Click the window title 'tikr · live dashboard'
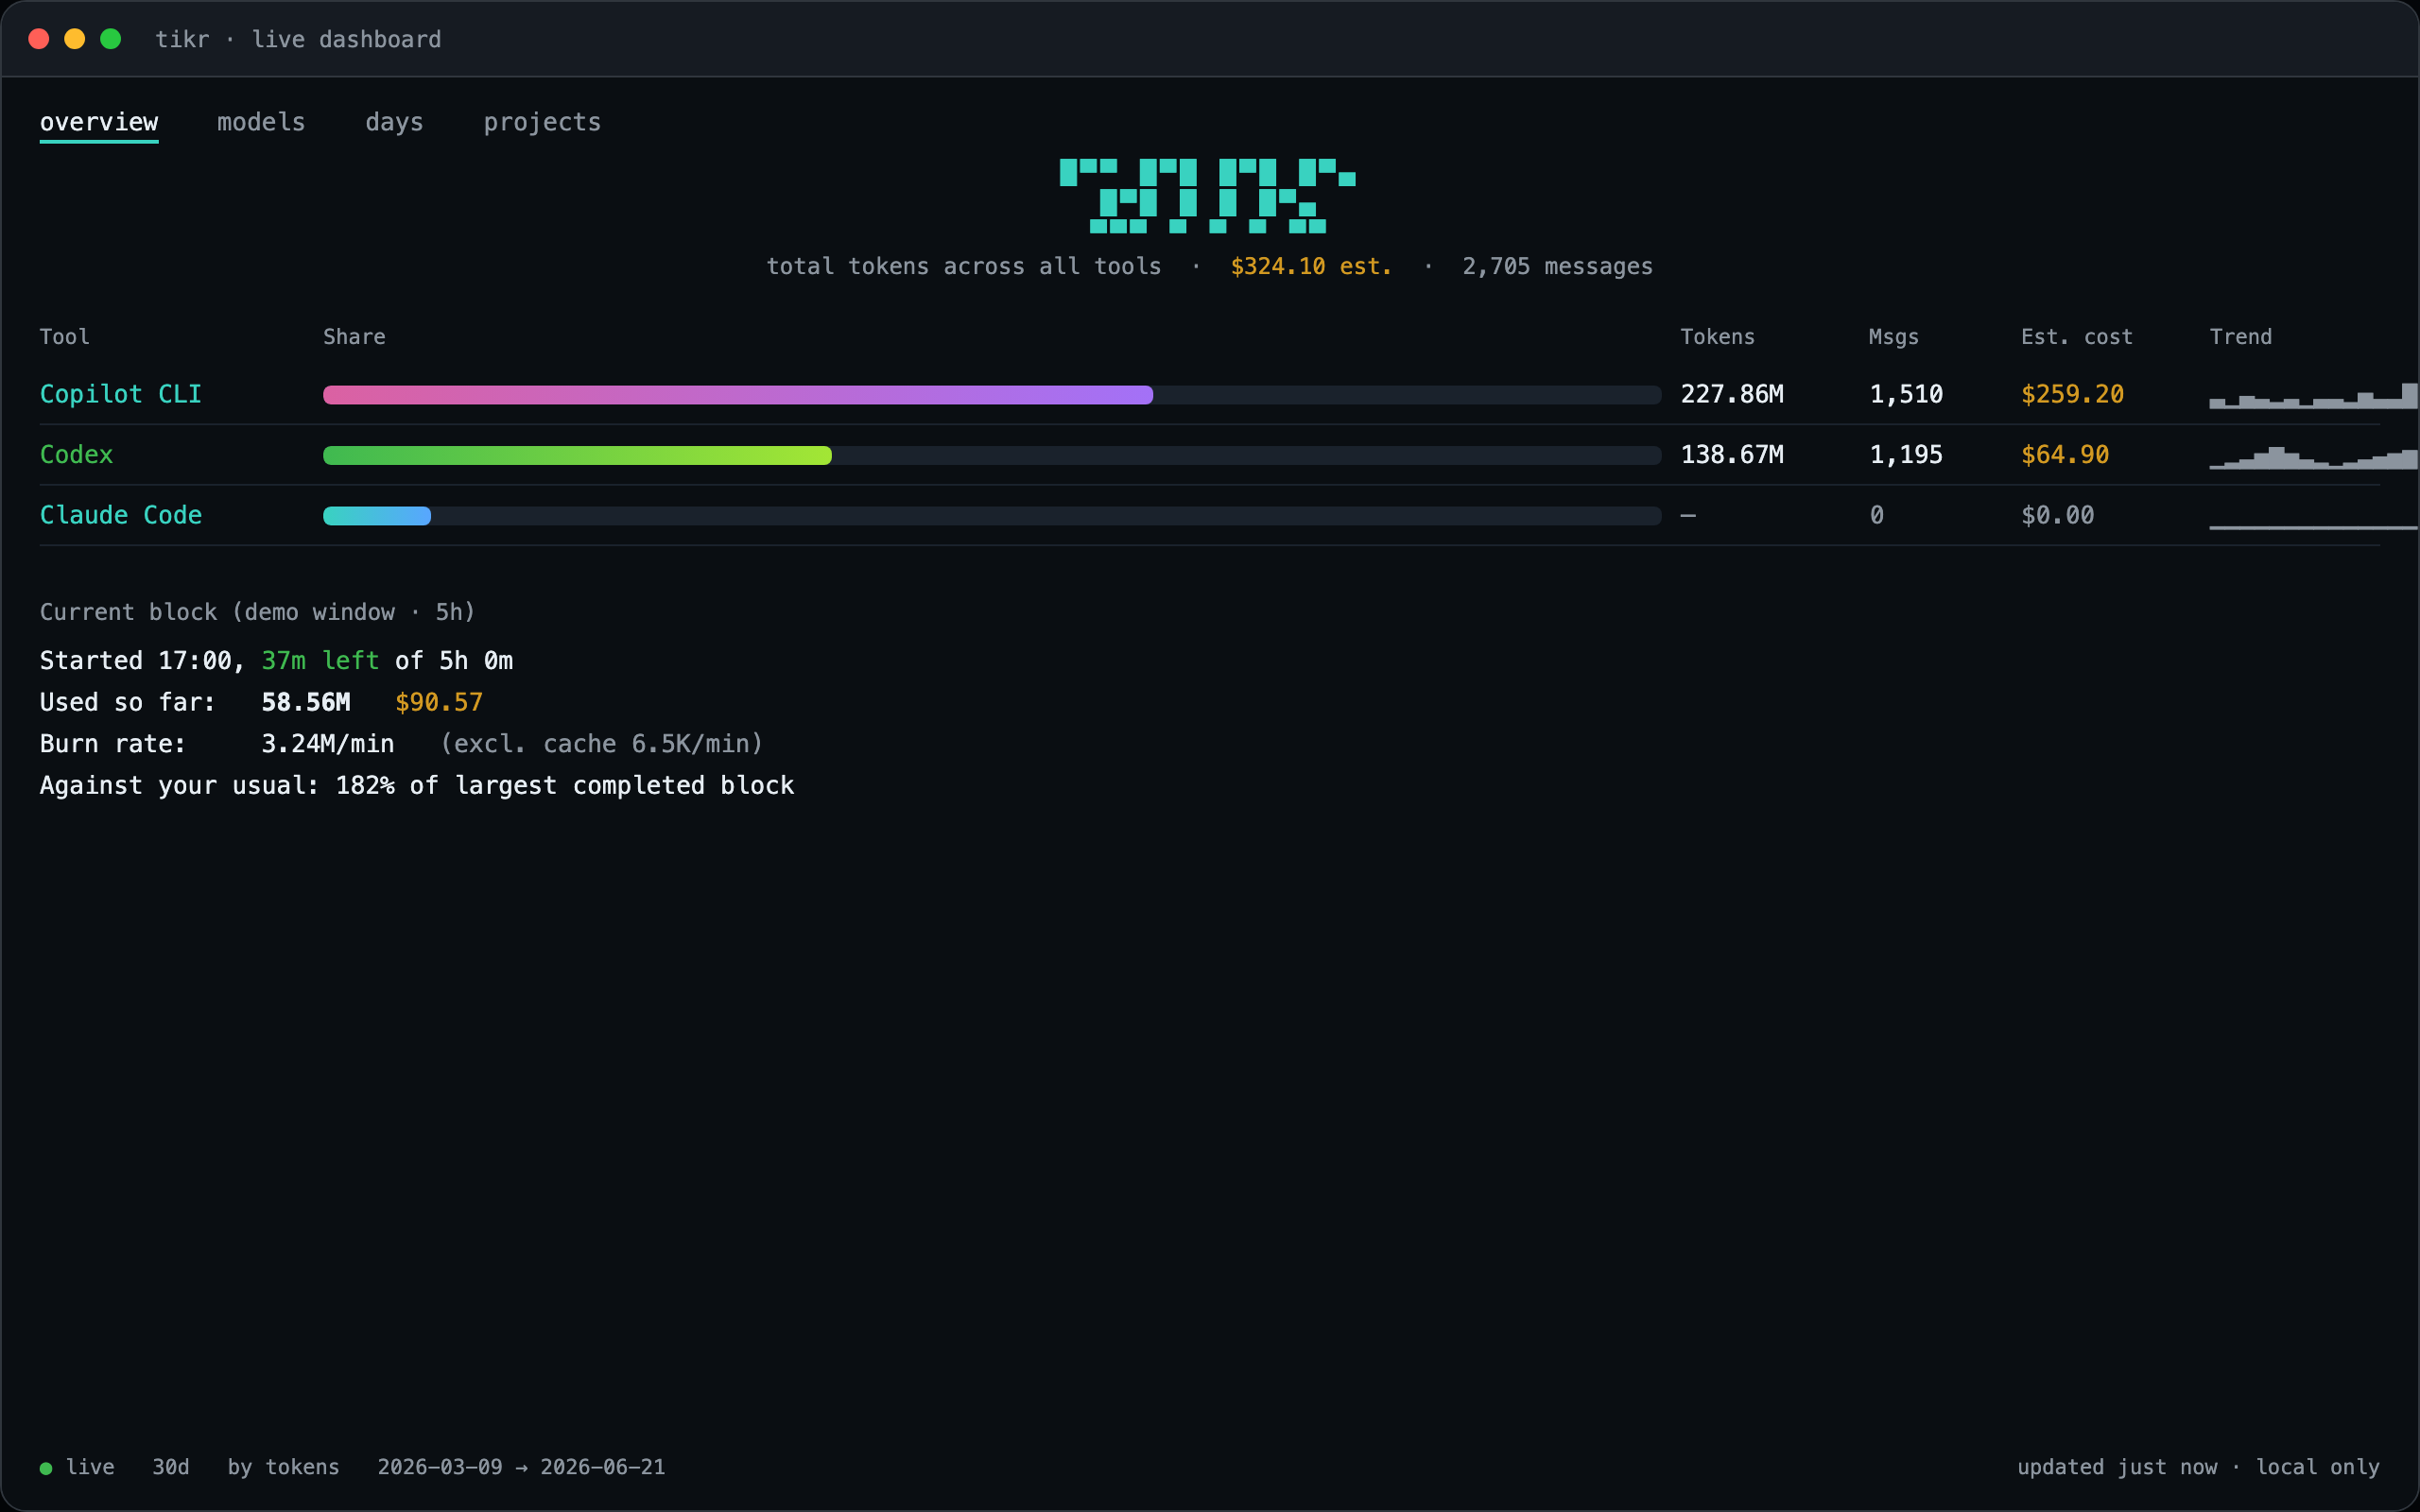 point(298,39)
